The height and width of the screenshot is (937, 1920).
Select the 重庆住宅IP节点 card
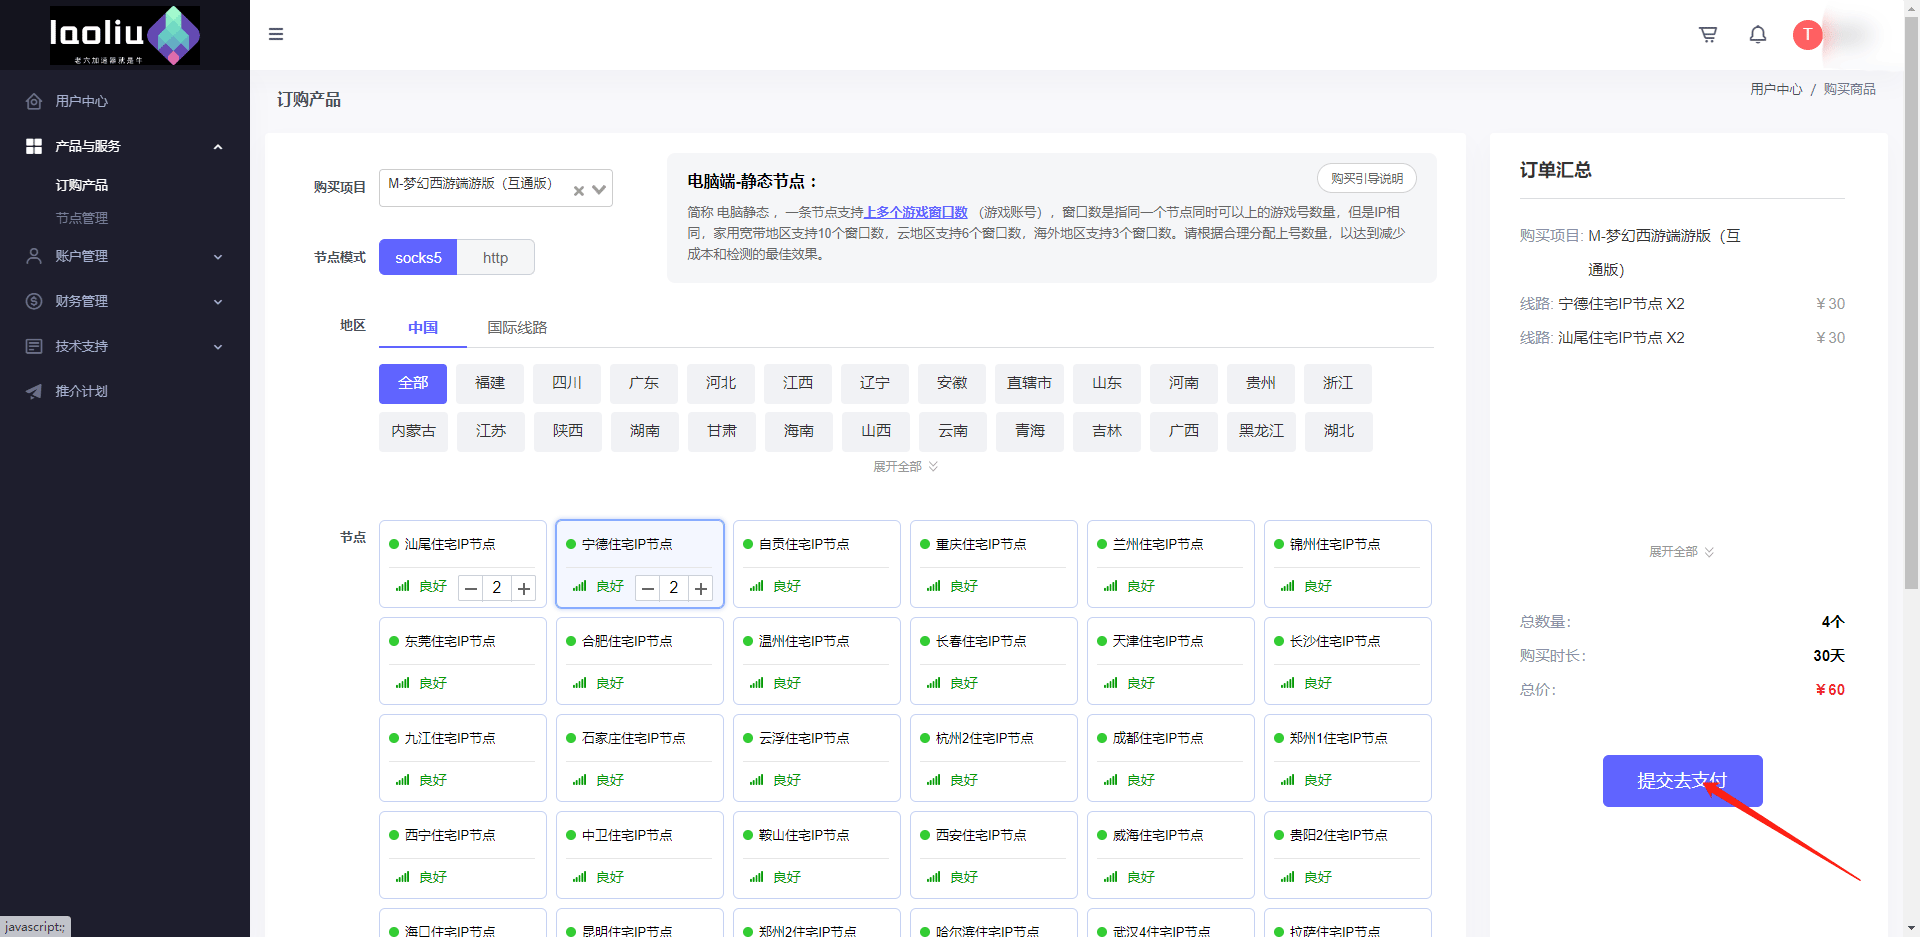(993, 545)
